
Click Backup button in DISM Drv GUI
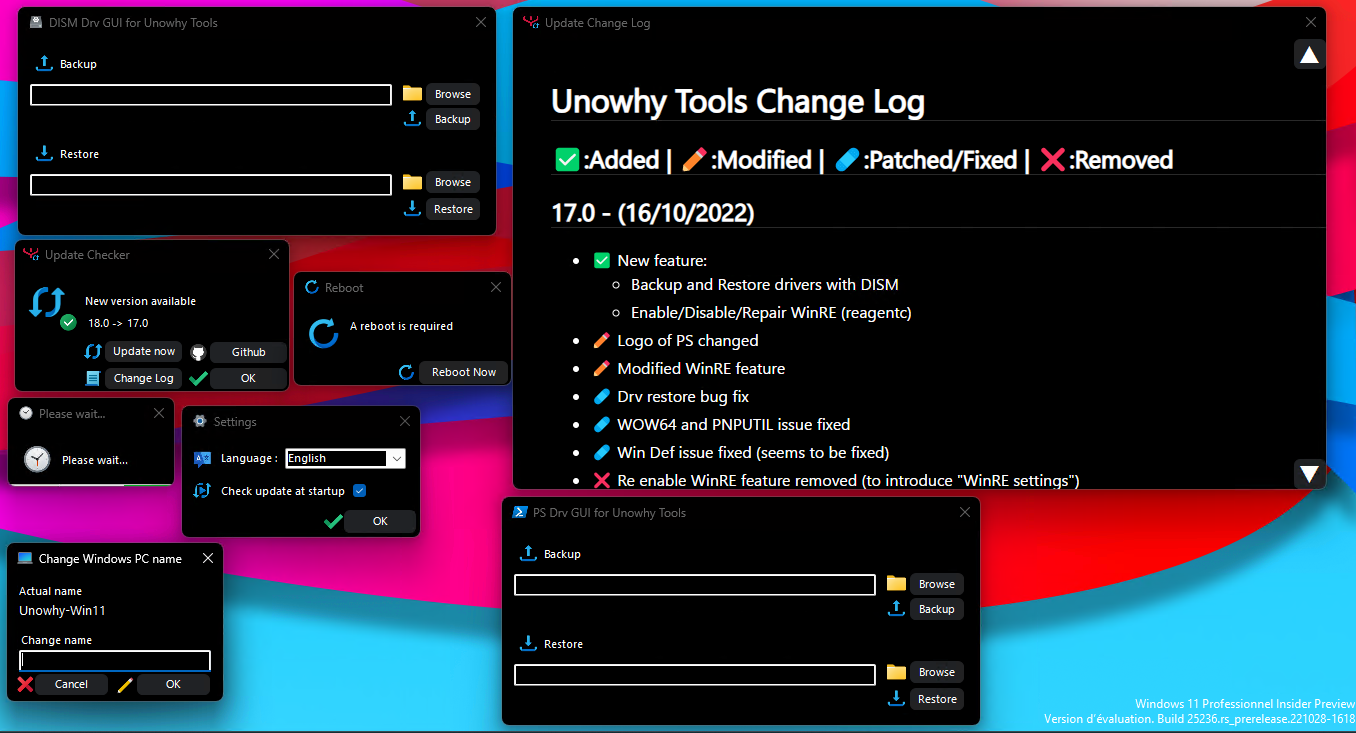[453, 119]
